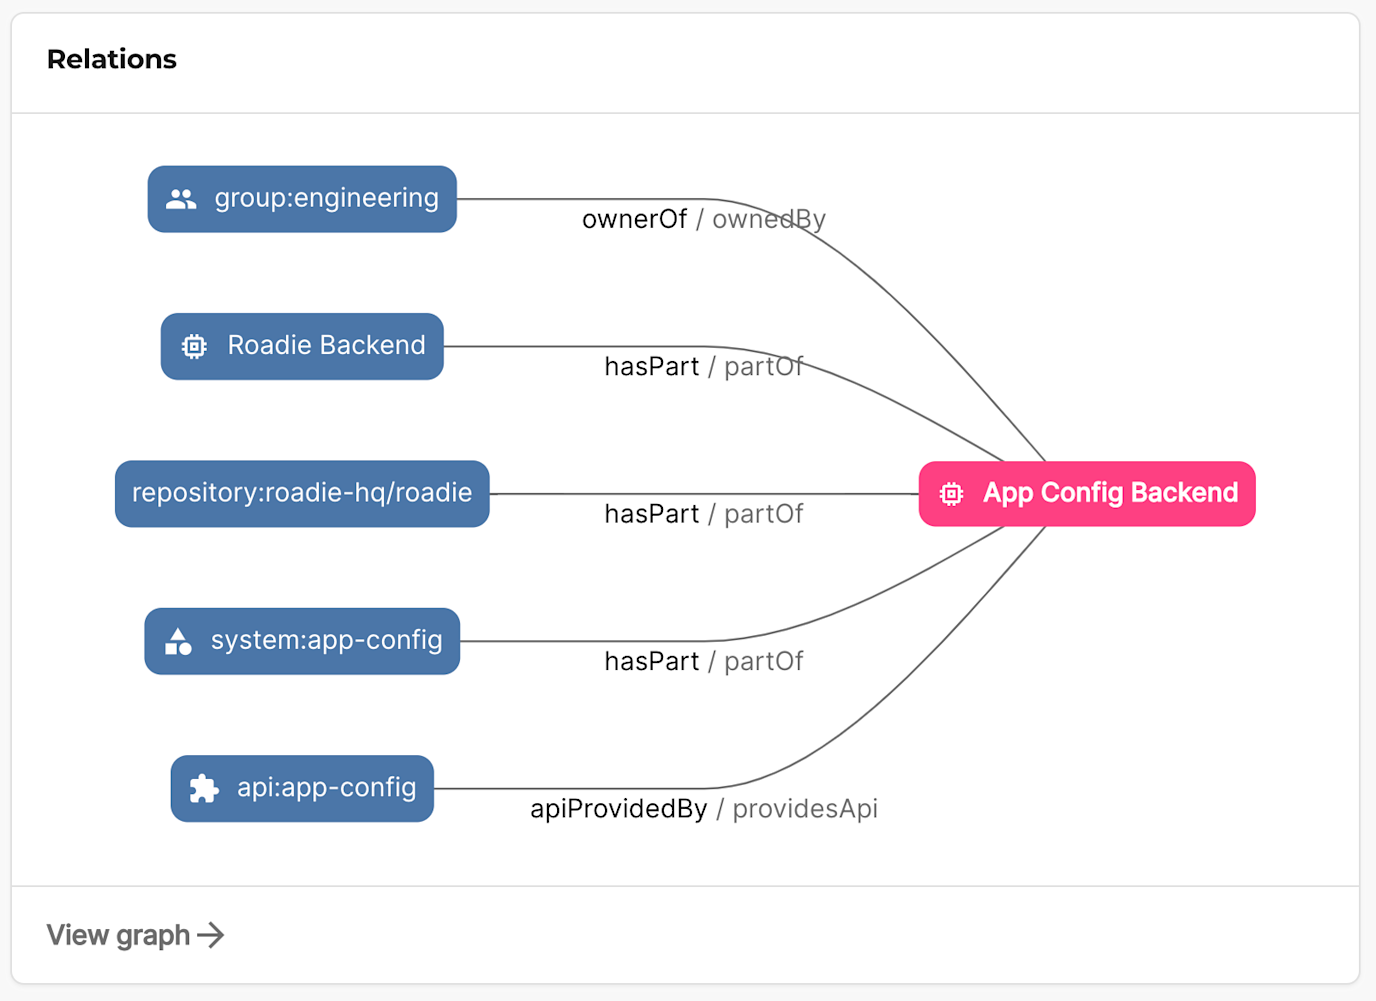Open the repository:roadie-hq/roadie node

(x=301, y=493)
